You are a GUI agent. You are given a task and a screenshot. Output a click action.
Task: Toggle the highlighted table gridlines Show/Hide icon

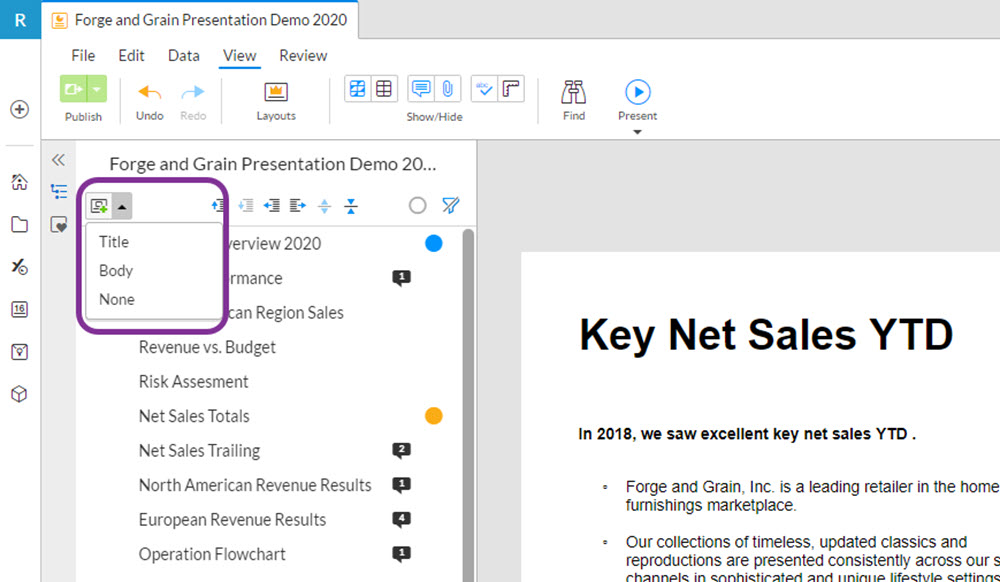point(358,89)
